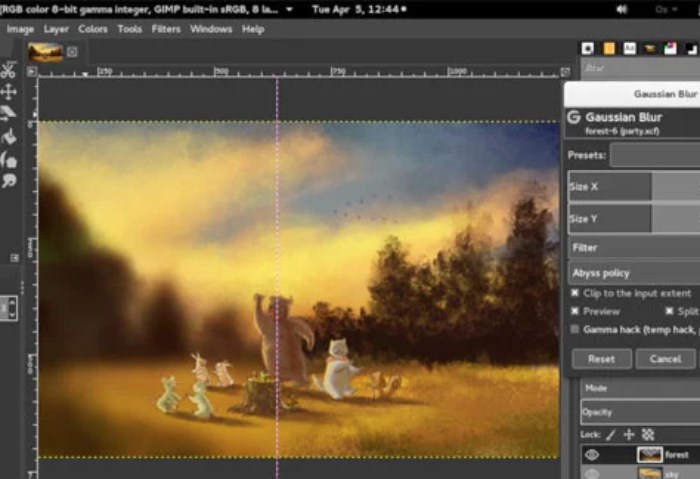
Task: Click the Reset button
Action: 601,358
